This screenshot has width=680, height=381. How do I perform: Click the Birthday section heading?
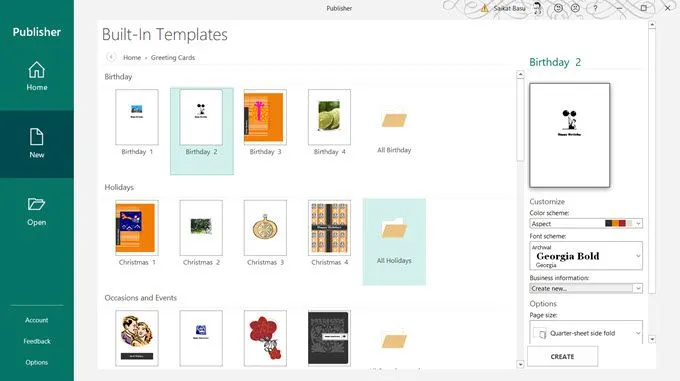coord(118,76)
